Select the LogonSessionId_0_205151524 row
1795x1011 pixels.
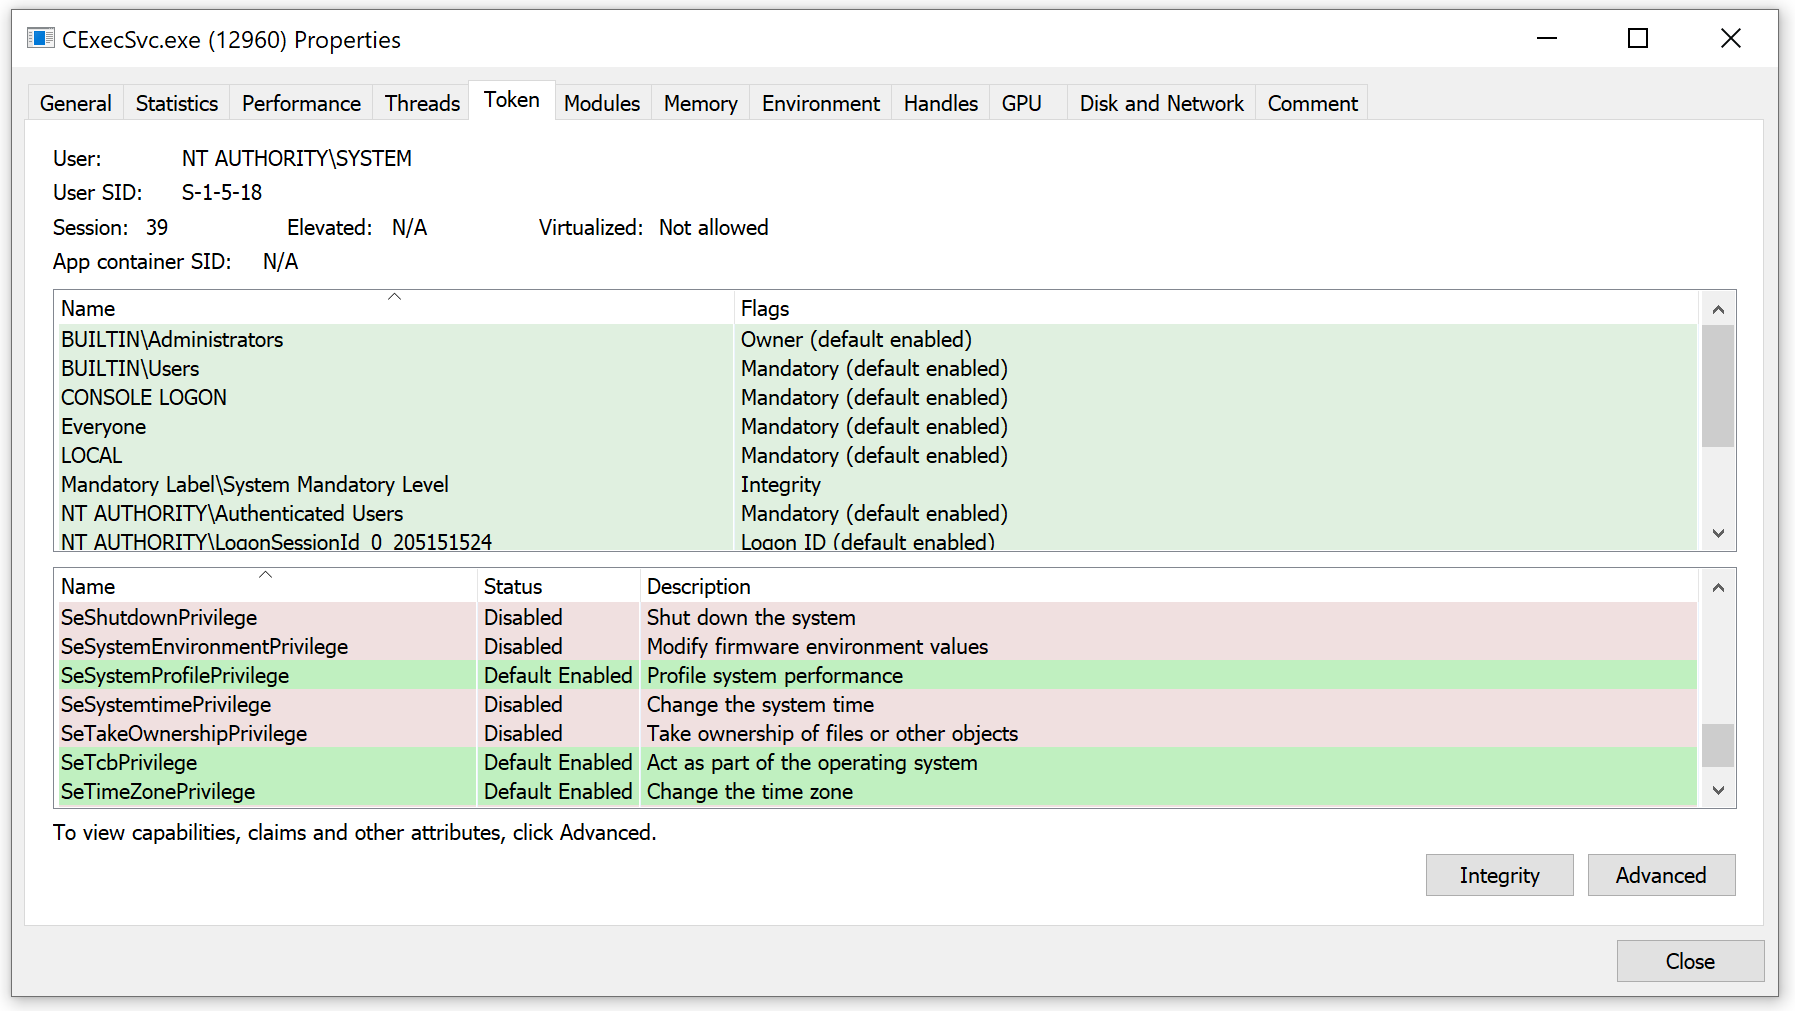pos(876,540)
